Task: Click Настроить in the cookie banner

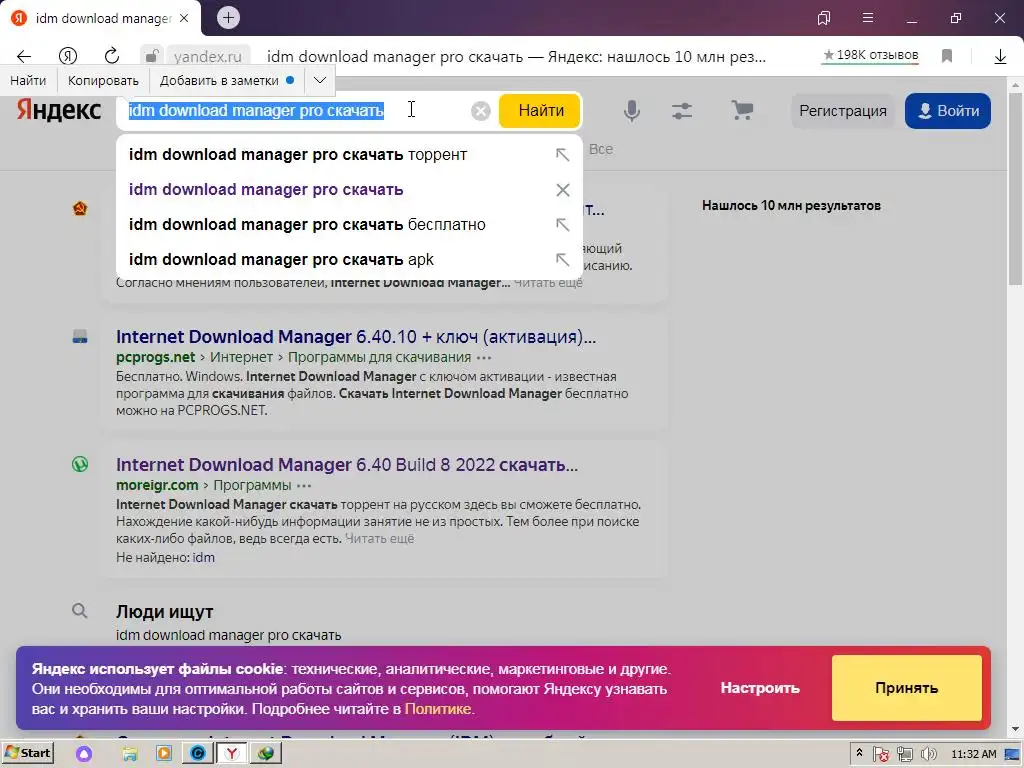Action: (x=760, y=688)
